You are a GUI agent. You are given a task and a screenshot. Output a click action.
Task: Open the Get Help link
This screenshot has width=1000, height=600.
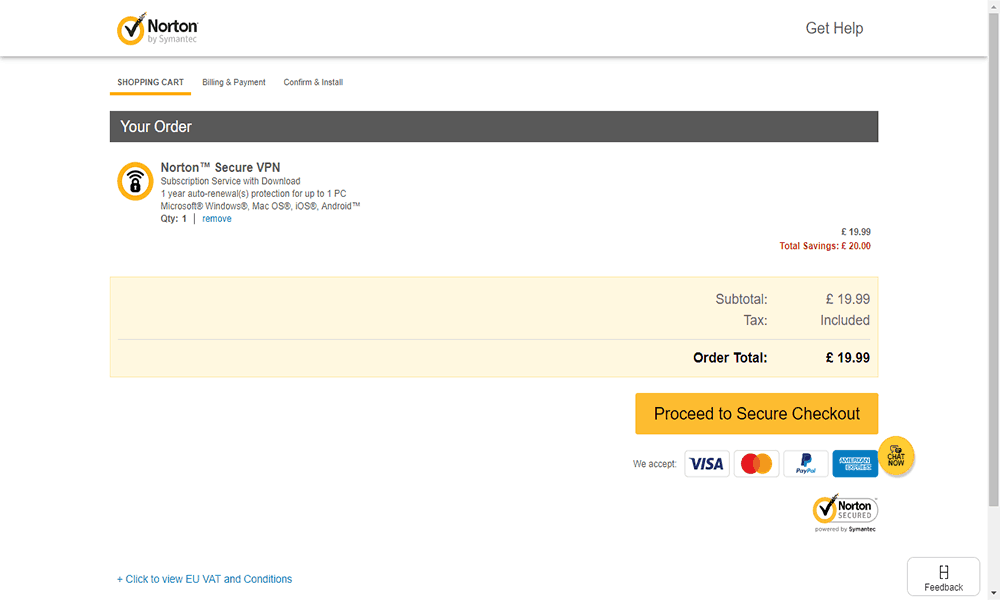[x=834, y=28]
